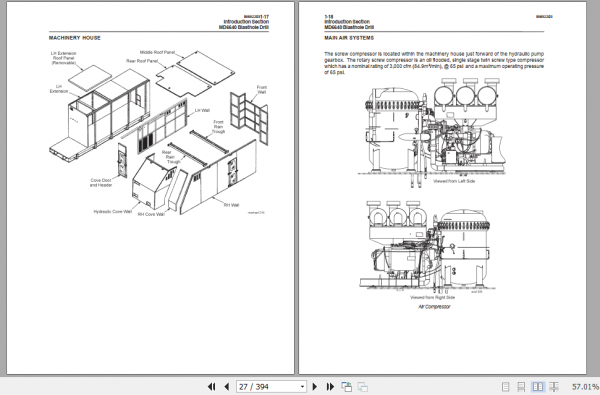The height and width of the screenshot is (395, 600).
Task: Switch to two-page continuous view
Action: pyautogui.click(x=554, y=387)
